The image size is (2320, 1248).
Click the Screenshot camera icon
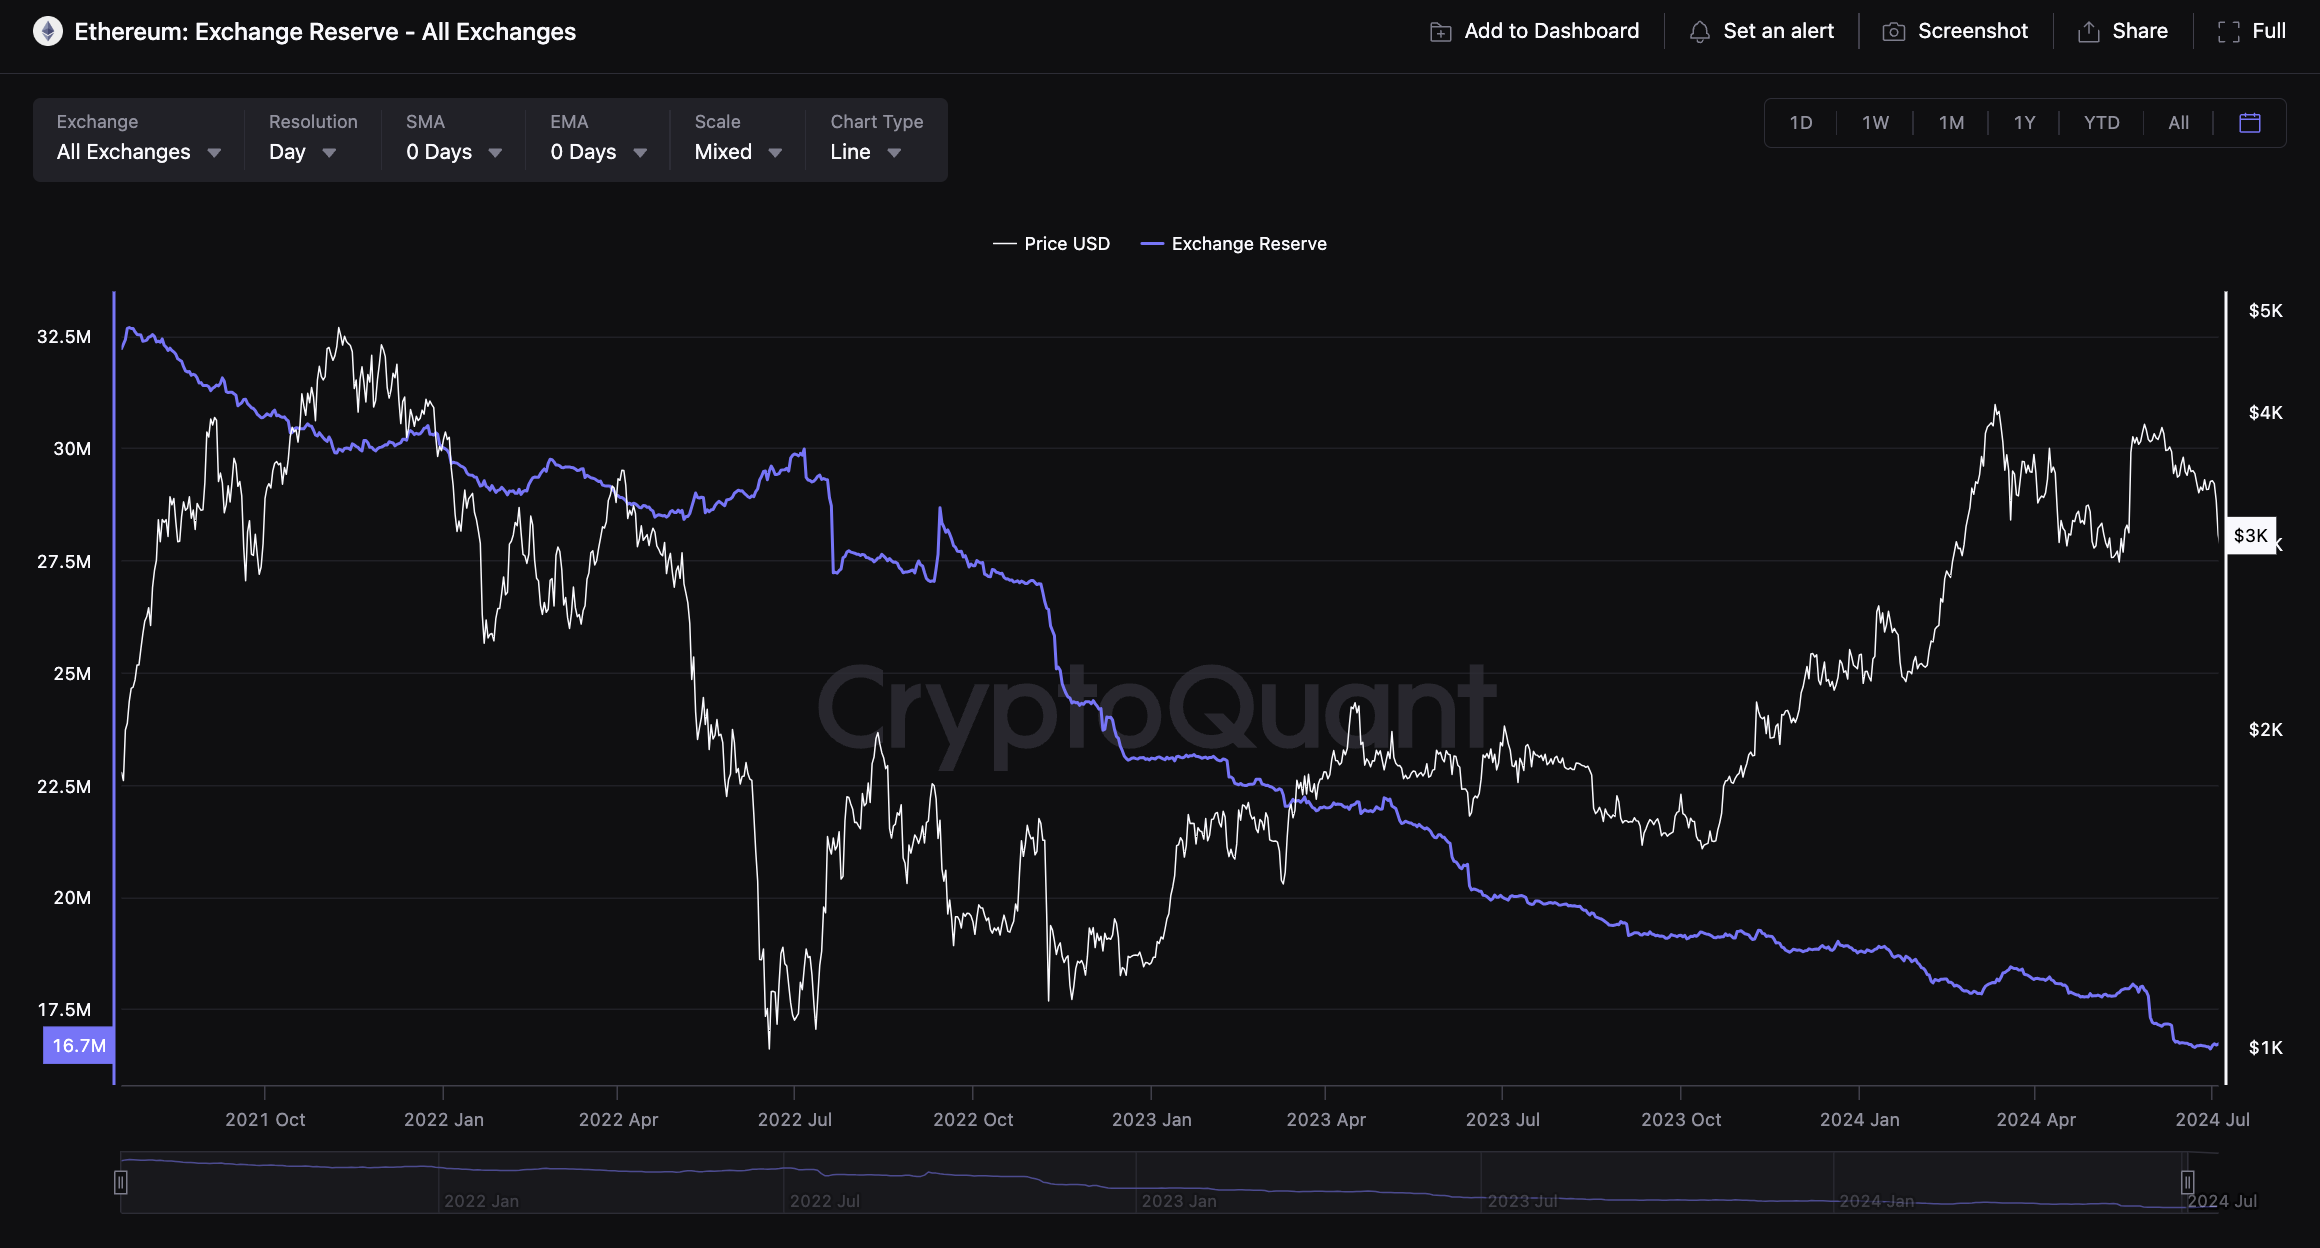pyautogui.click(x=1893, y=32)
